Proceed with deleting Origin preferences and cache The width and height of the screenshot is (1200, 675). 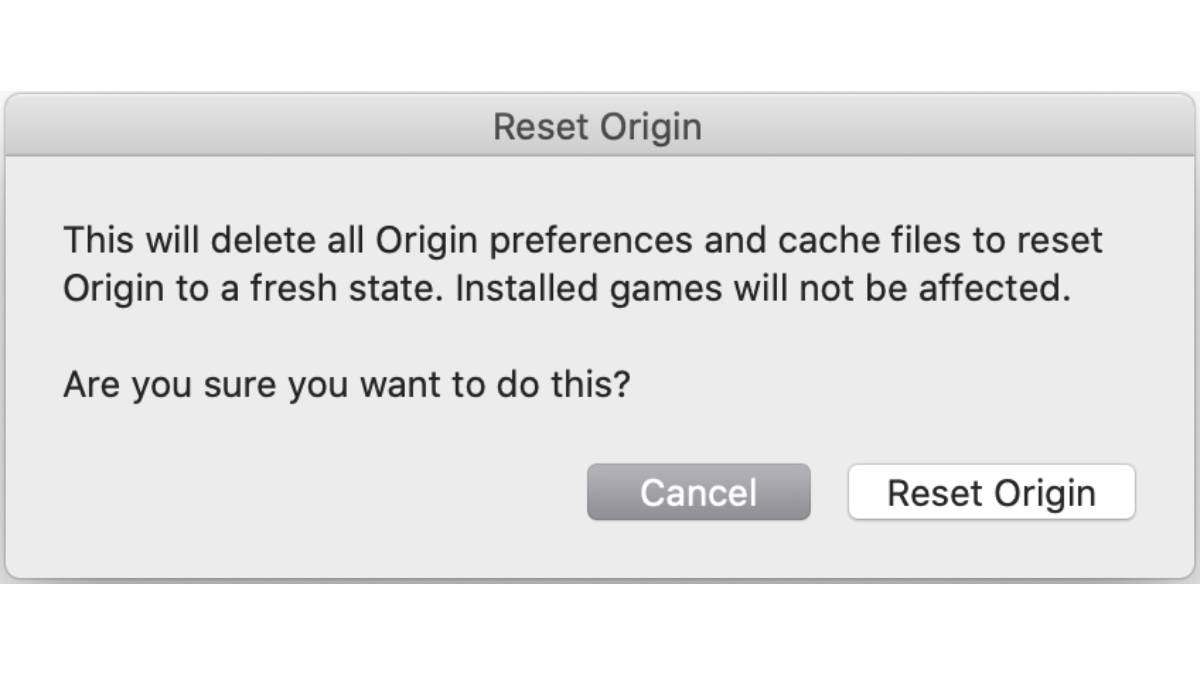tap(989, 491)
